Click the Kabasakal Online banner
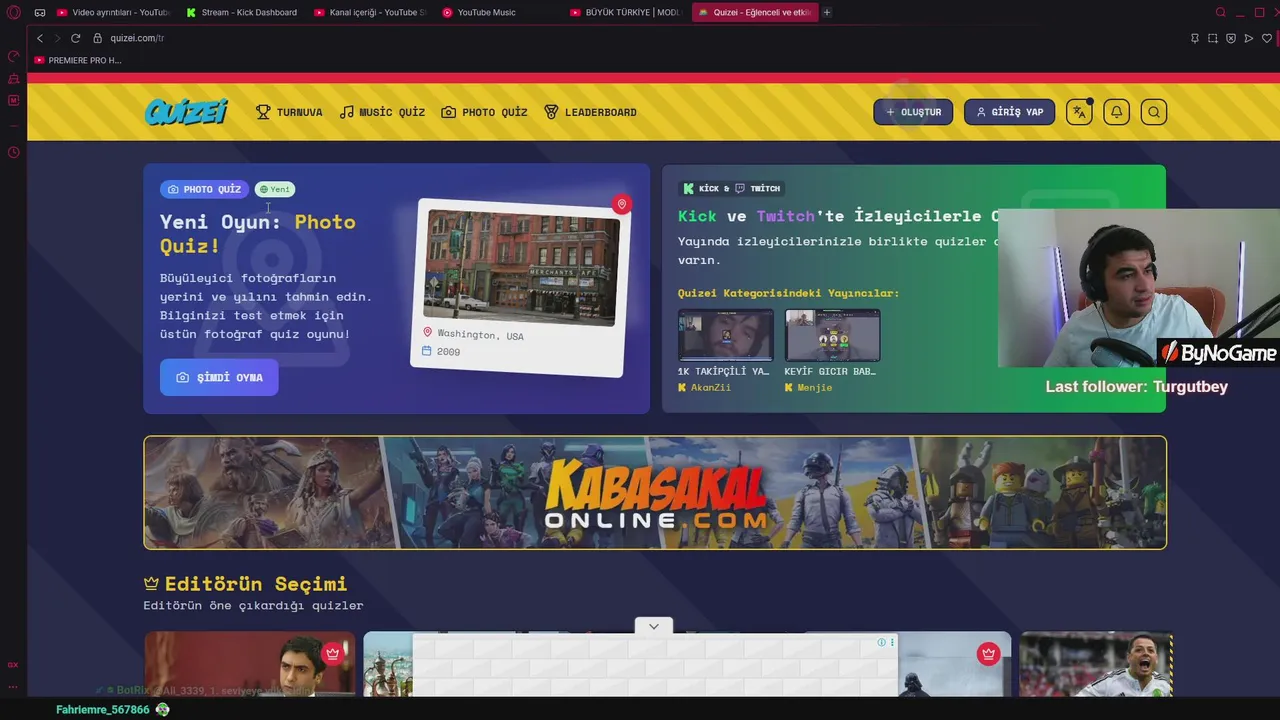 (655, 492)
